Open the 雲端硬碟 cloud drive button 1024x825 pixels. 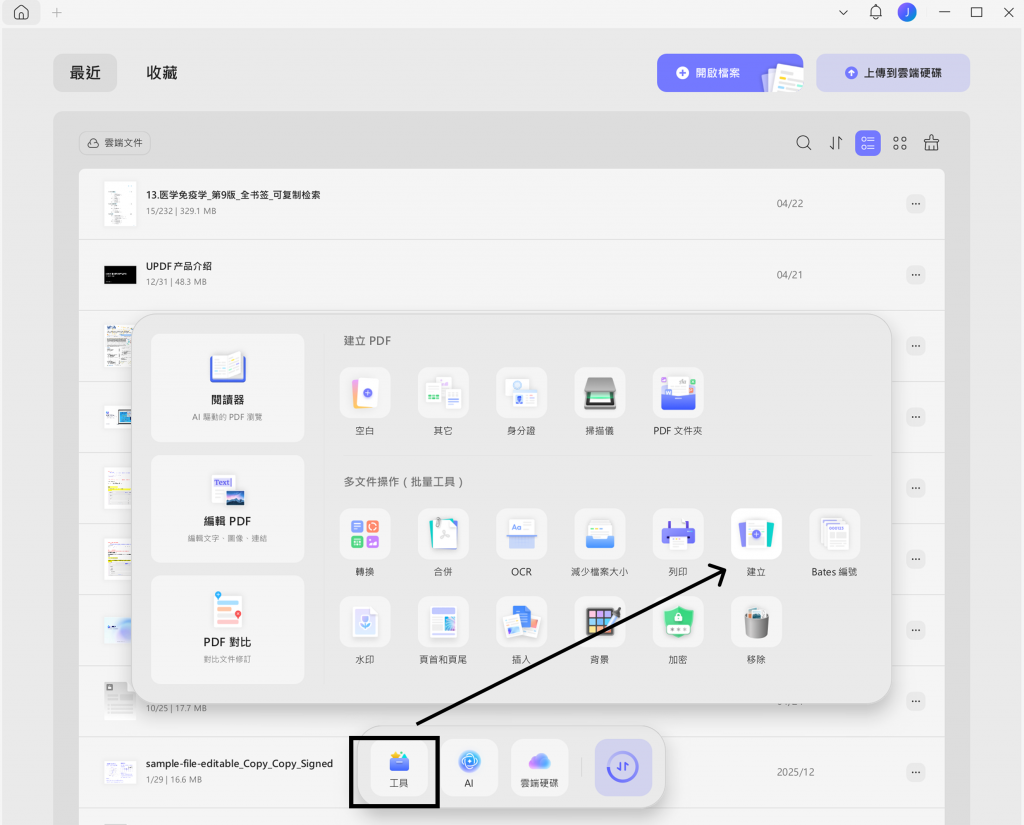click(x=539, y=768)
